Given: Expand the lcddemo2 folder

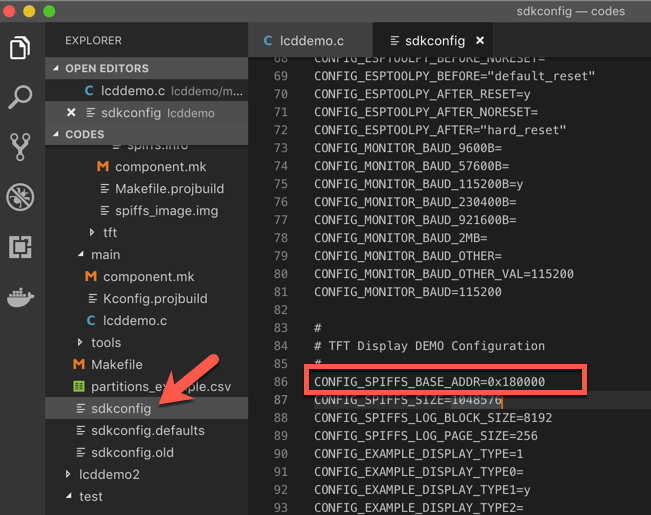Looking at the screenshot, I should point(68,474).
